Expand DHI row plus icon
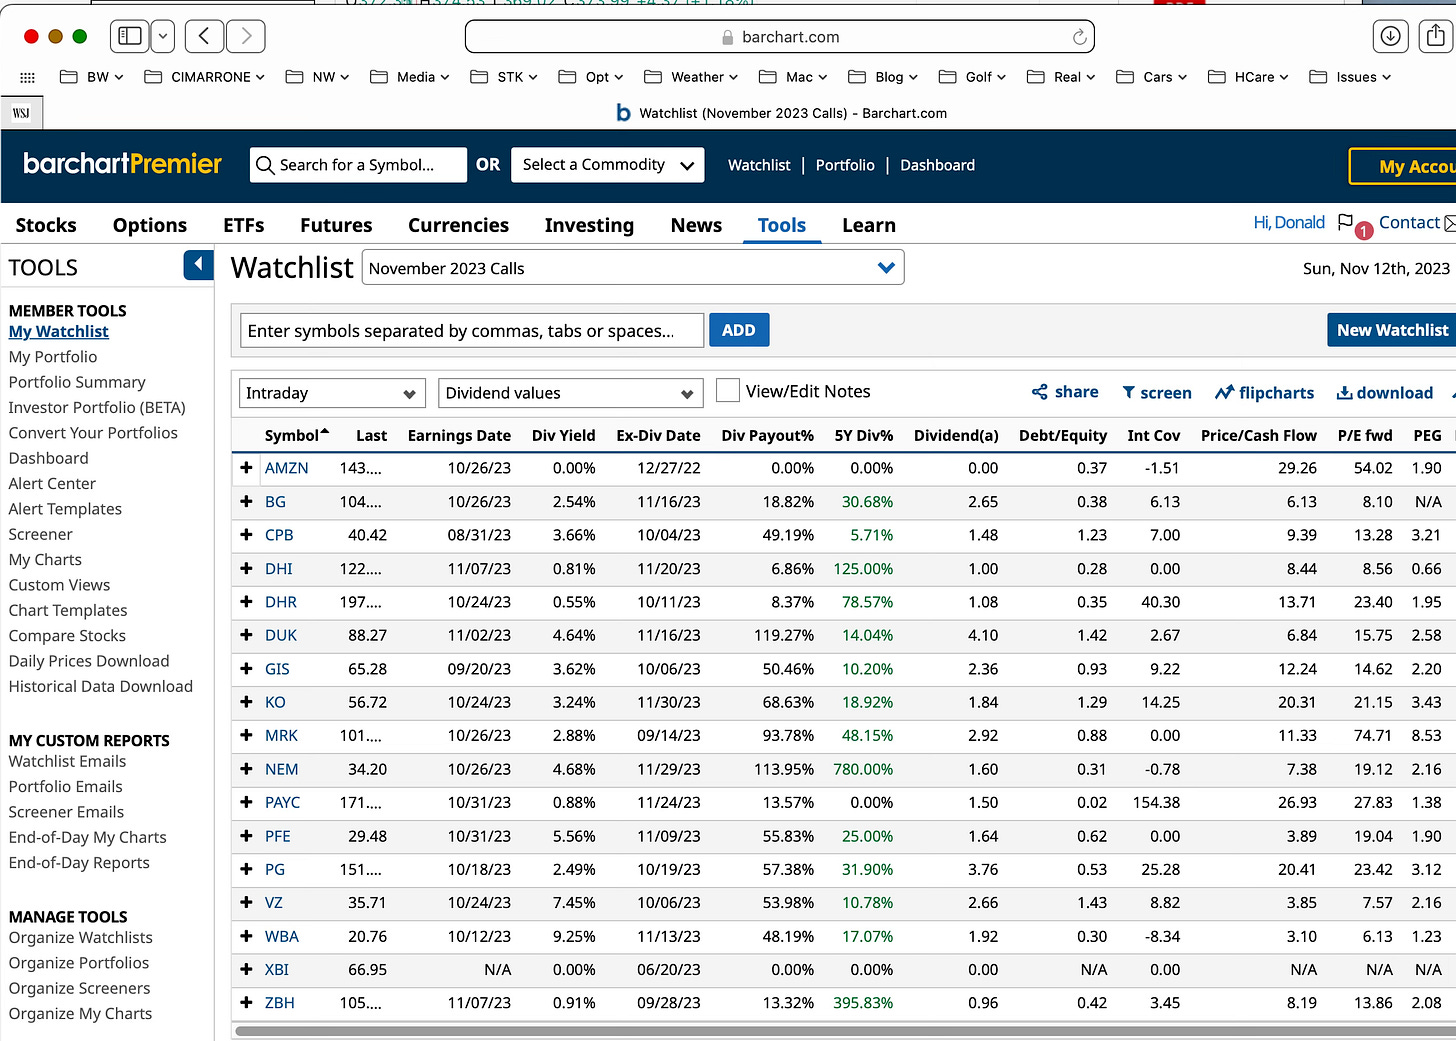Image resolution: width=1456 pixels, height=1041 pixels. point(246,568)
